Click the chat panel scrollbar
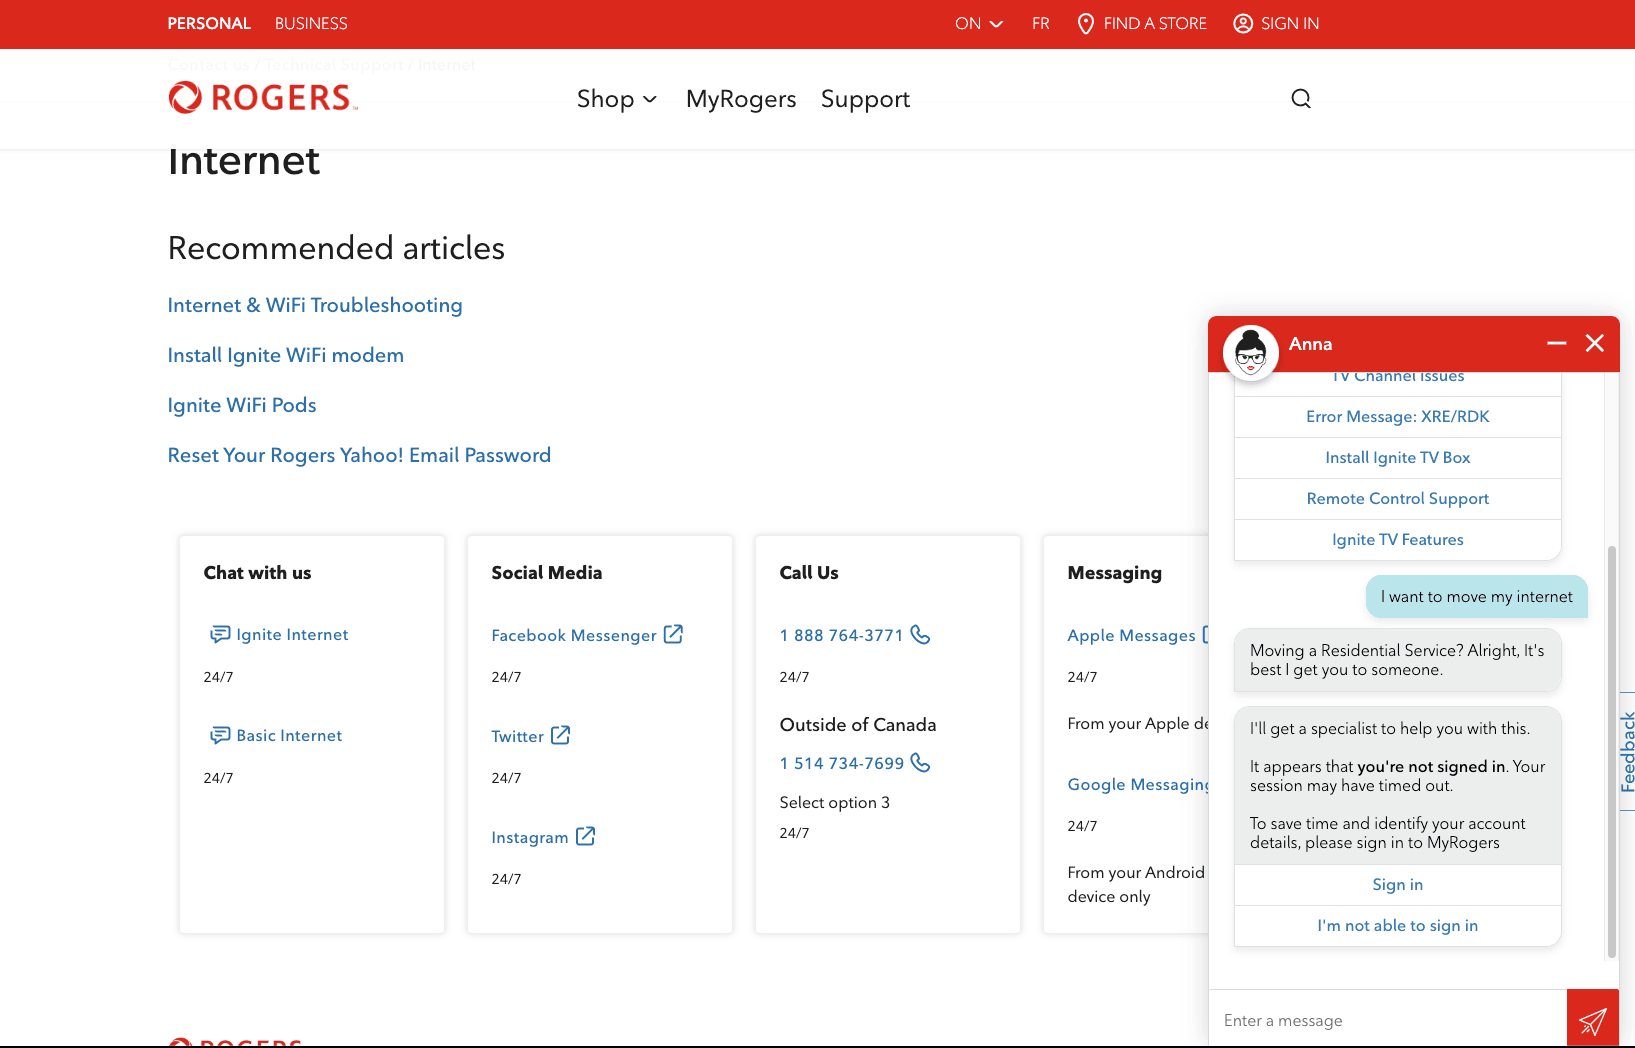 [1611, 752]
